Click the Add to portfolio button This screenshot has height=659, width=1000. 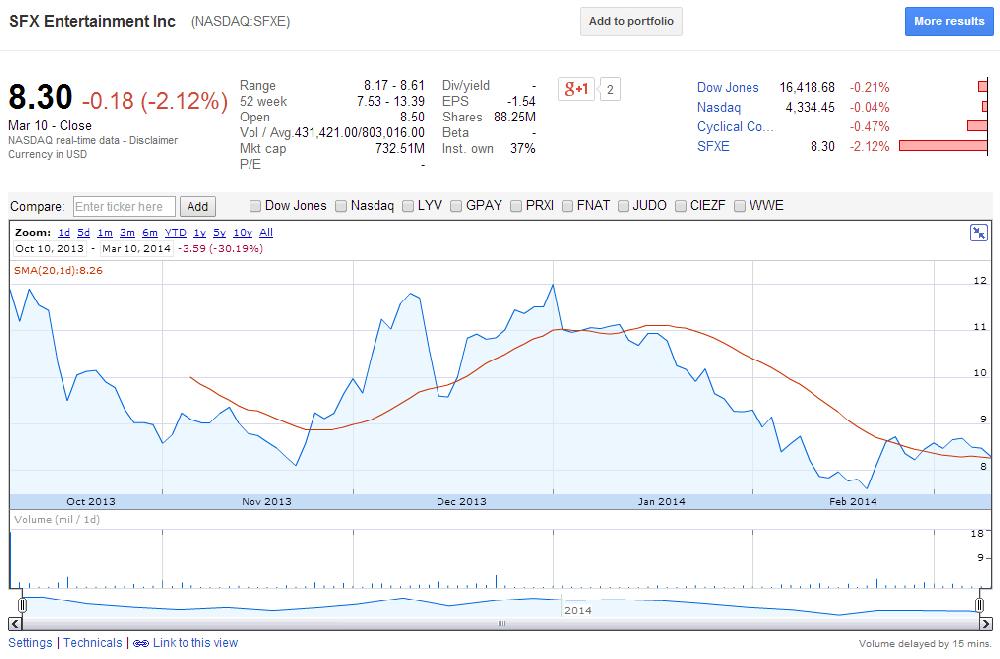(631, 21)
